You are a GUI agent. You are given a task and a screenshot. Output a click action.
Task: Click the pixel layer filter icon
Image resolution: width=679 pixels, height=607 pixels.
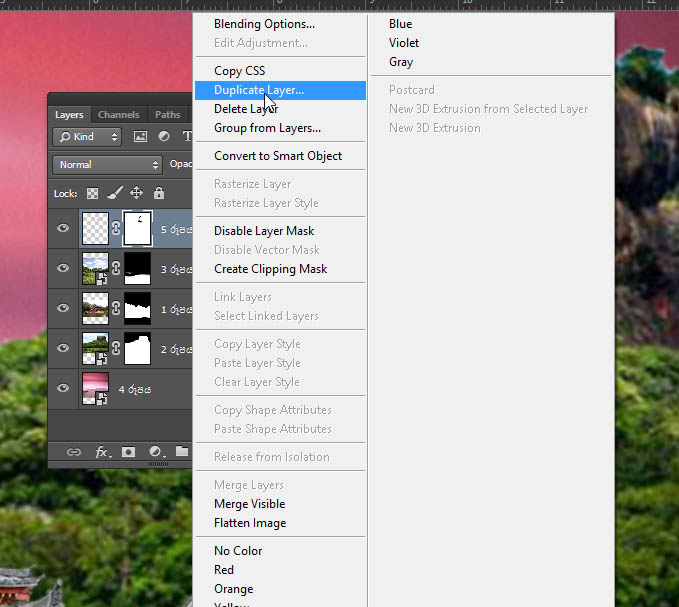point(140,137)
